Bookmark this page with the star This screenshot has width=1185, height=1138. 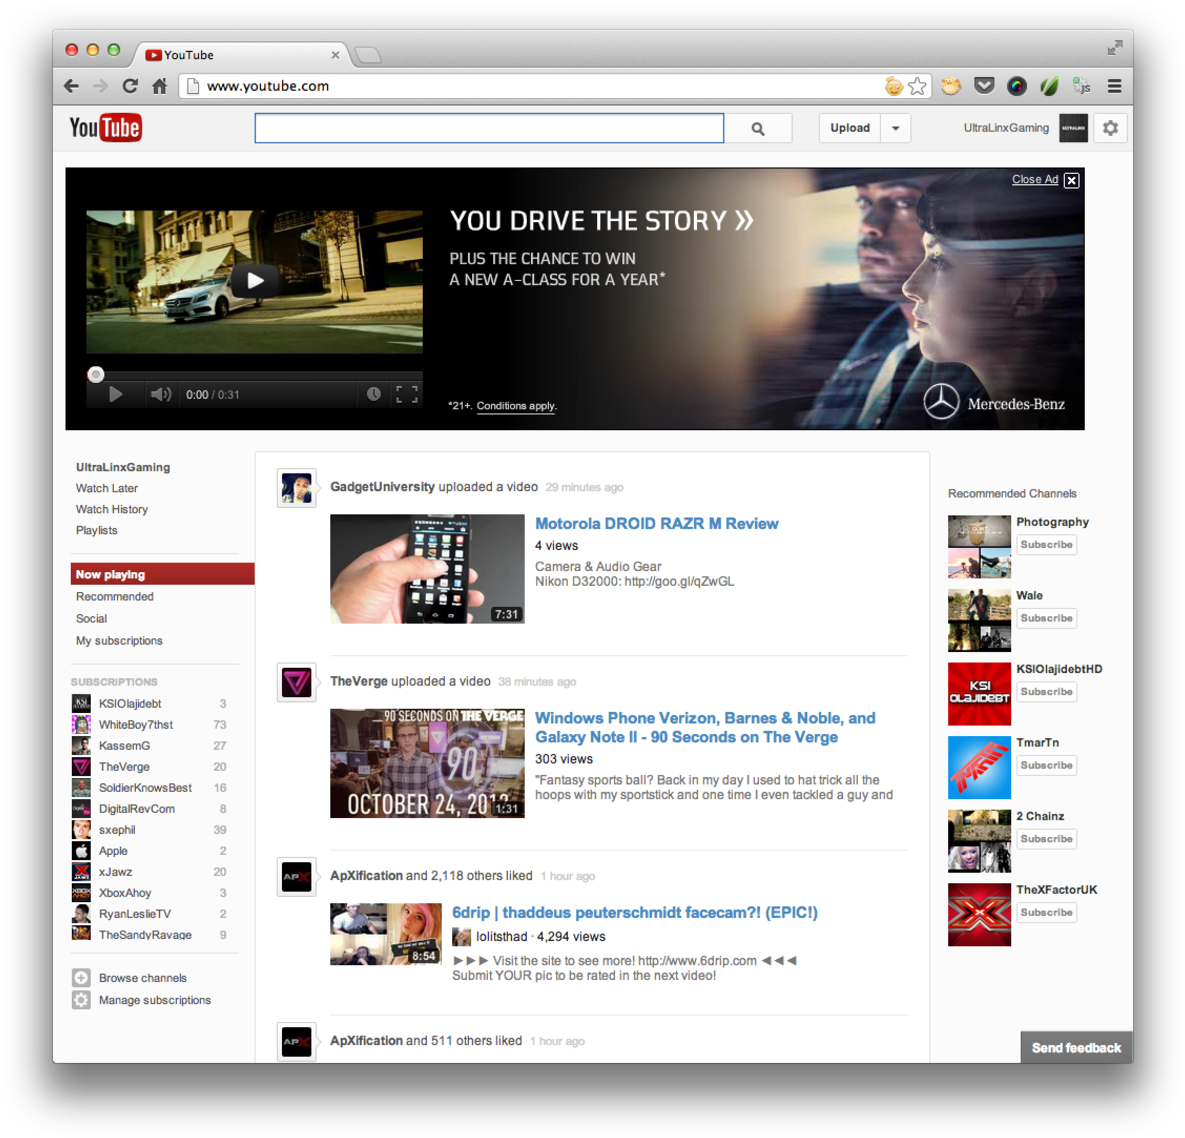tap(917, 86)
